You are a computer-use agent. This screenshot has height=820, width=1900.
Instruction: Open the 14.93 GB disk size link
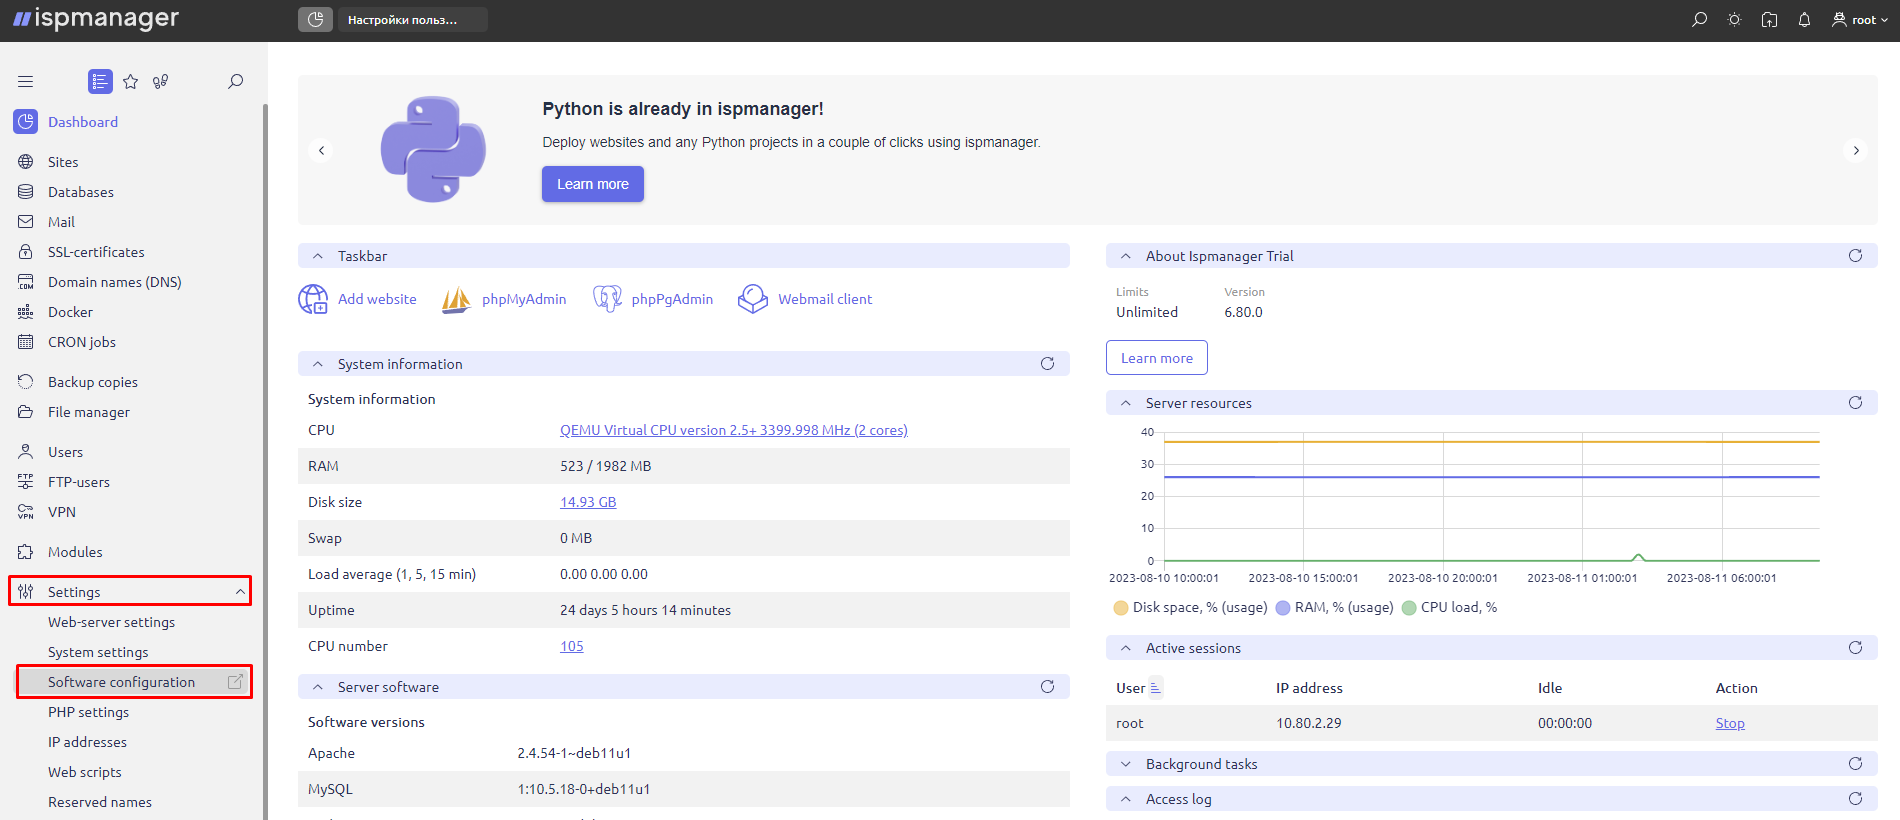588,502
